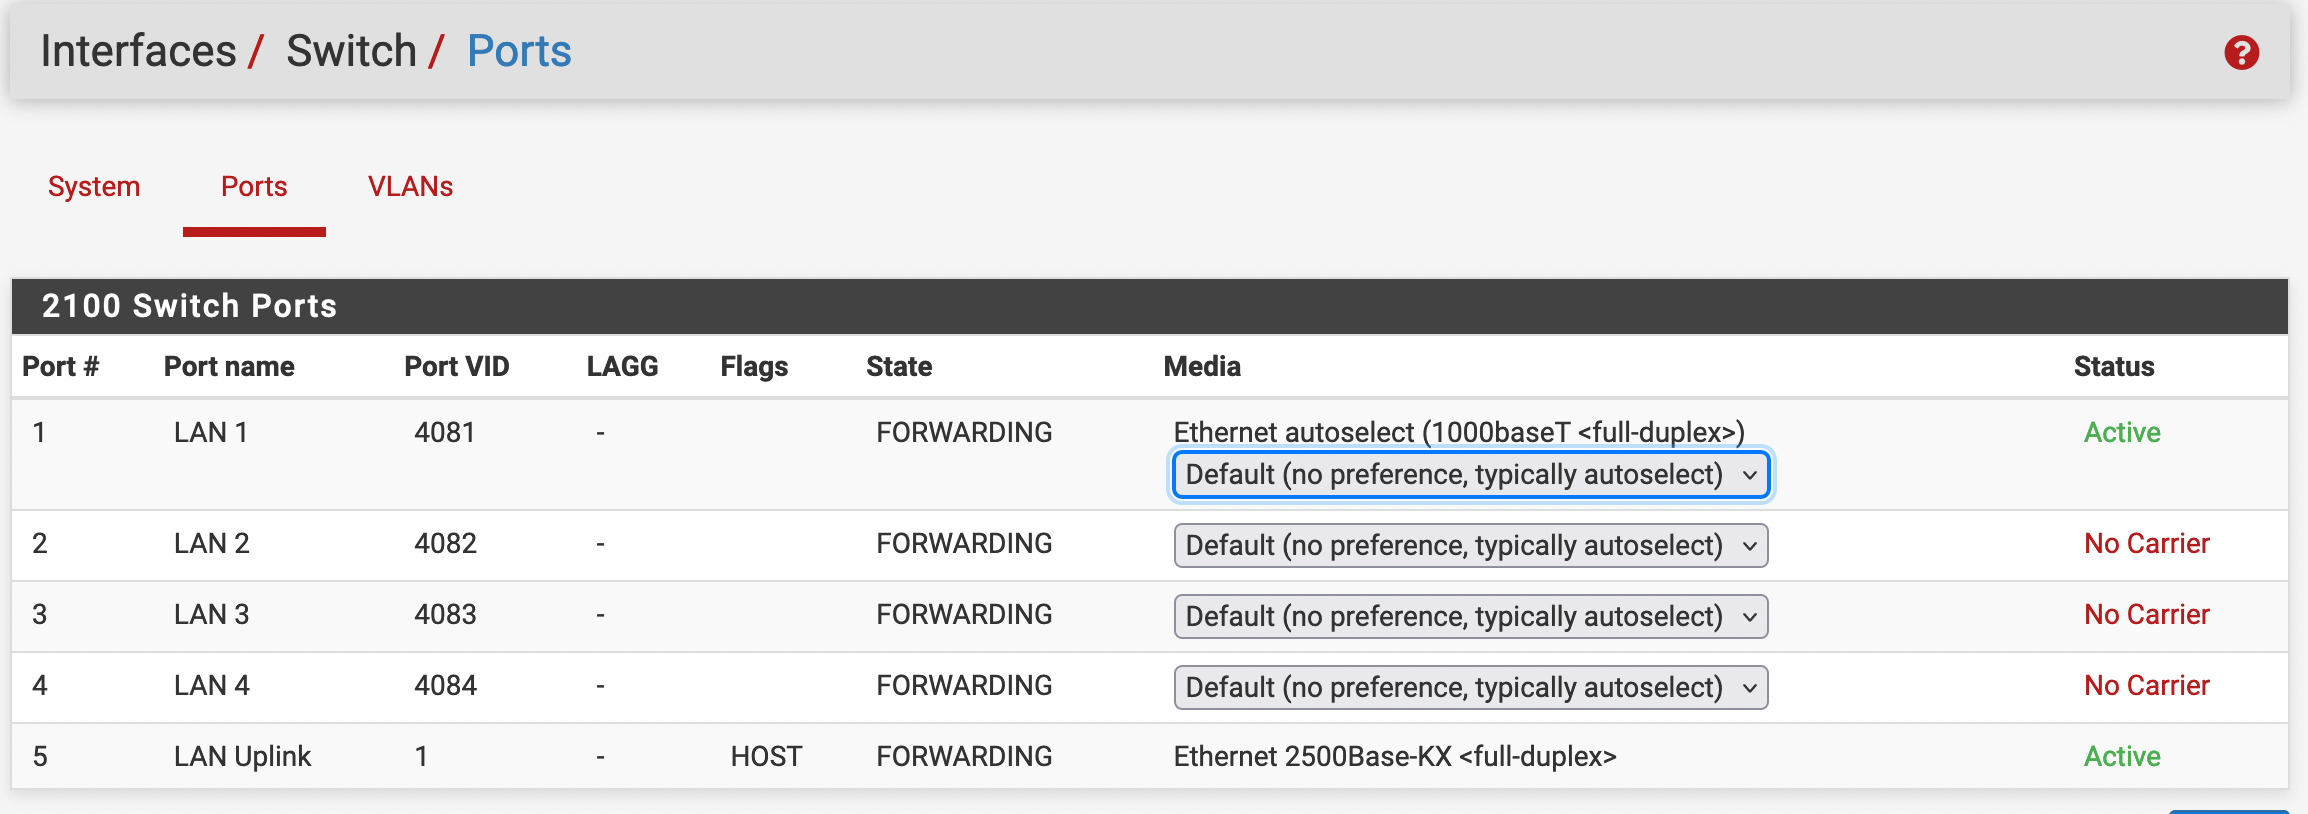
Task: Click the Active status for LAN 1
Action: pyautogui.click(x=2122, y=433)
